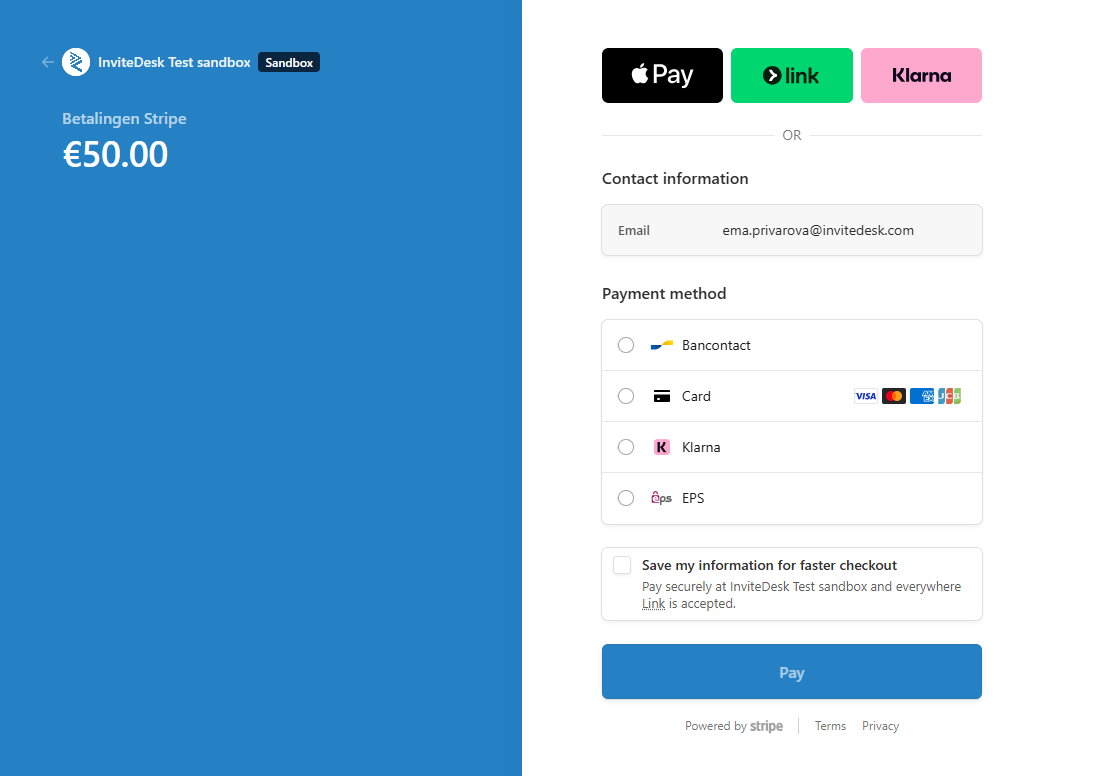
Task: Click the Bancontact logo icon
Action: point(662,345)
